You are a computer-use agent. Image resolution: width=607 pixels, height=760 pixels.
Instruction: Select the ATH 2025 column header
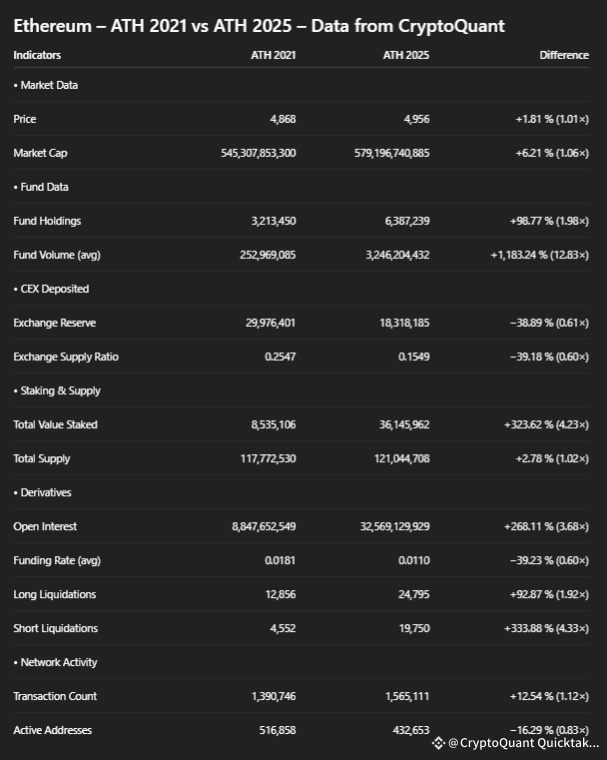pyautogui.click(x=406, y=55)
